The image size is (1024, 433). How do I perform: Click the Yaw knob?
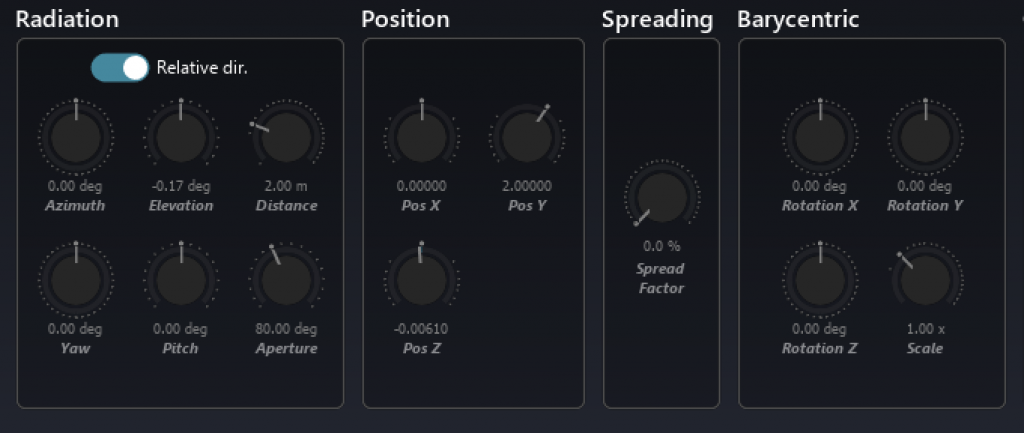[x=76, y=280]
